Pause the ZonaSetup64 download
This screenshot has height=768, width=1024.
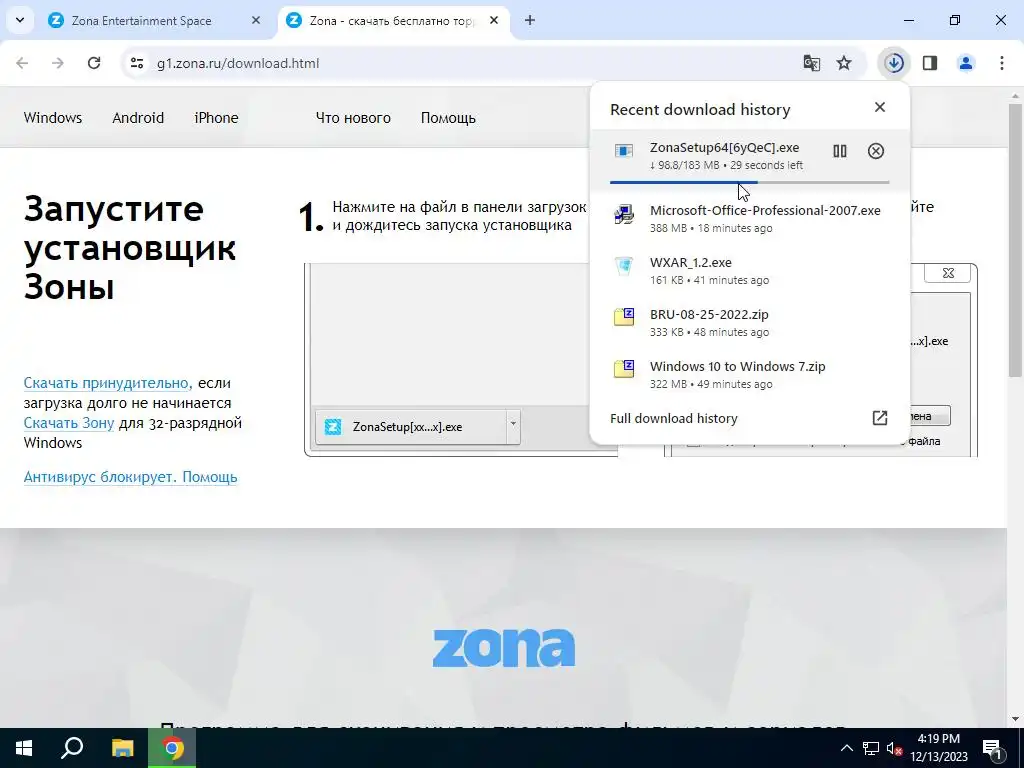(839, 151)
